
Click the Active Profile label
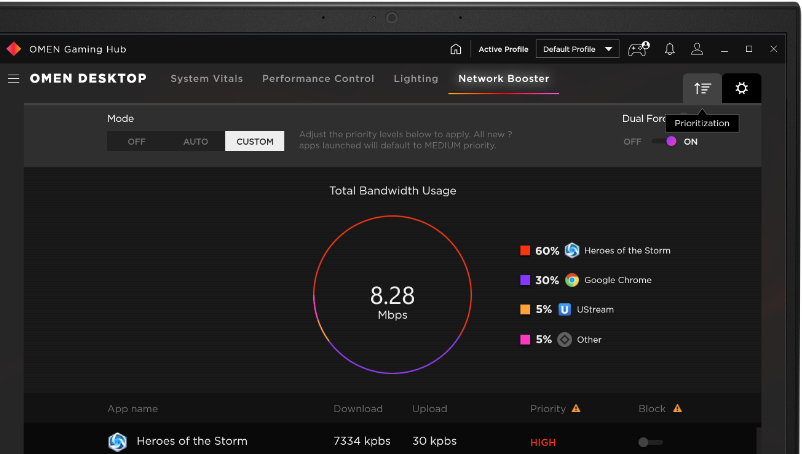tap(503, 49)
